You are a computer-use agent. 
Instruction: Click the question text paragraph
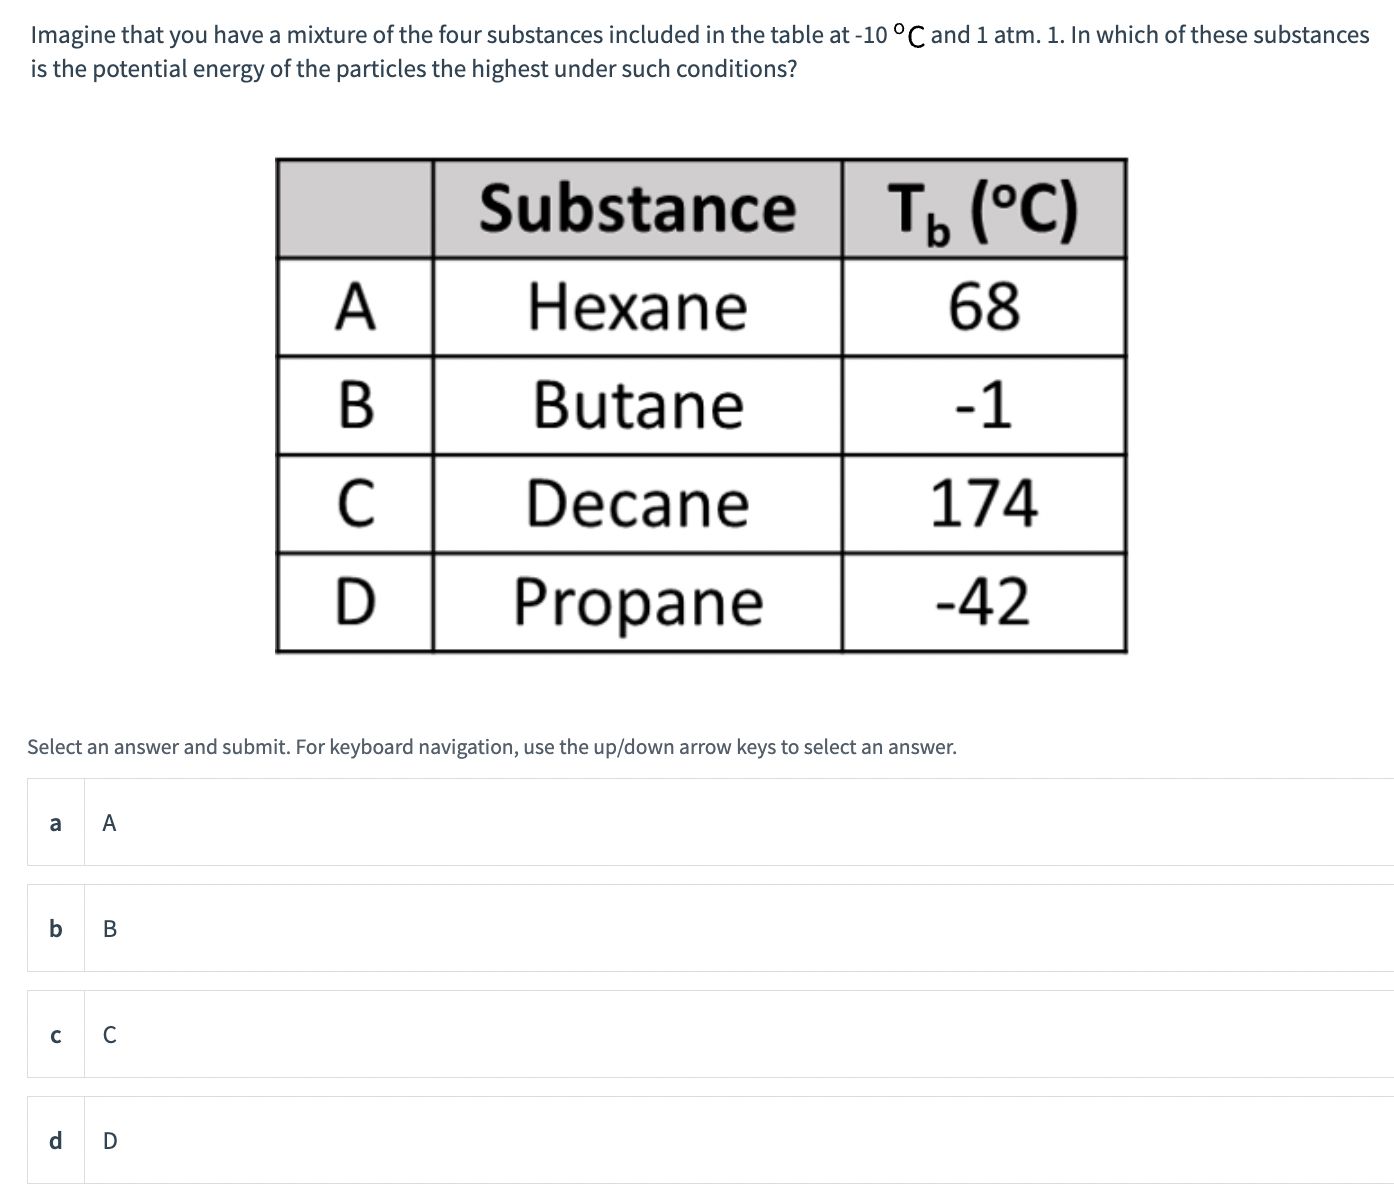(x=700, y=52)
